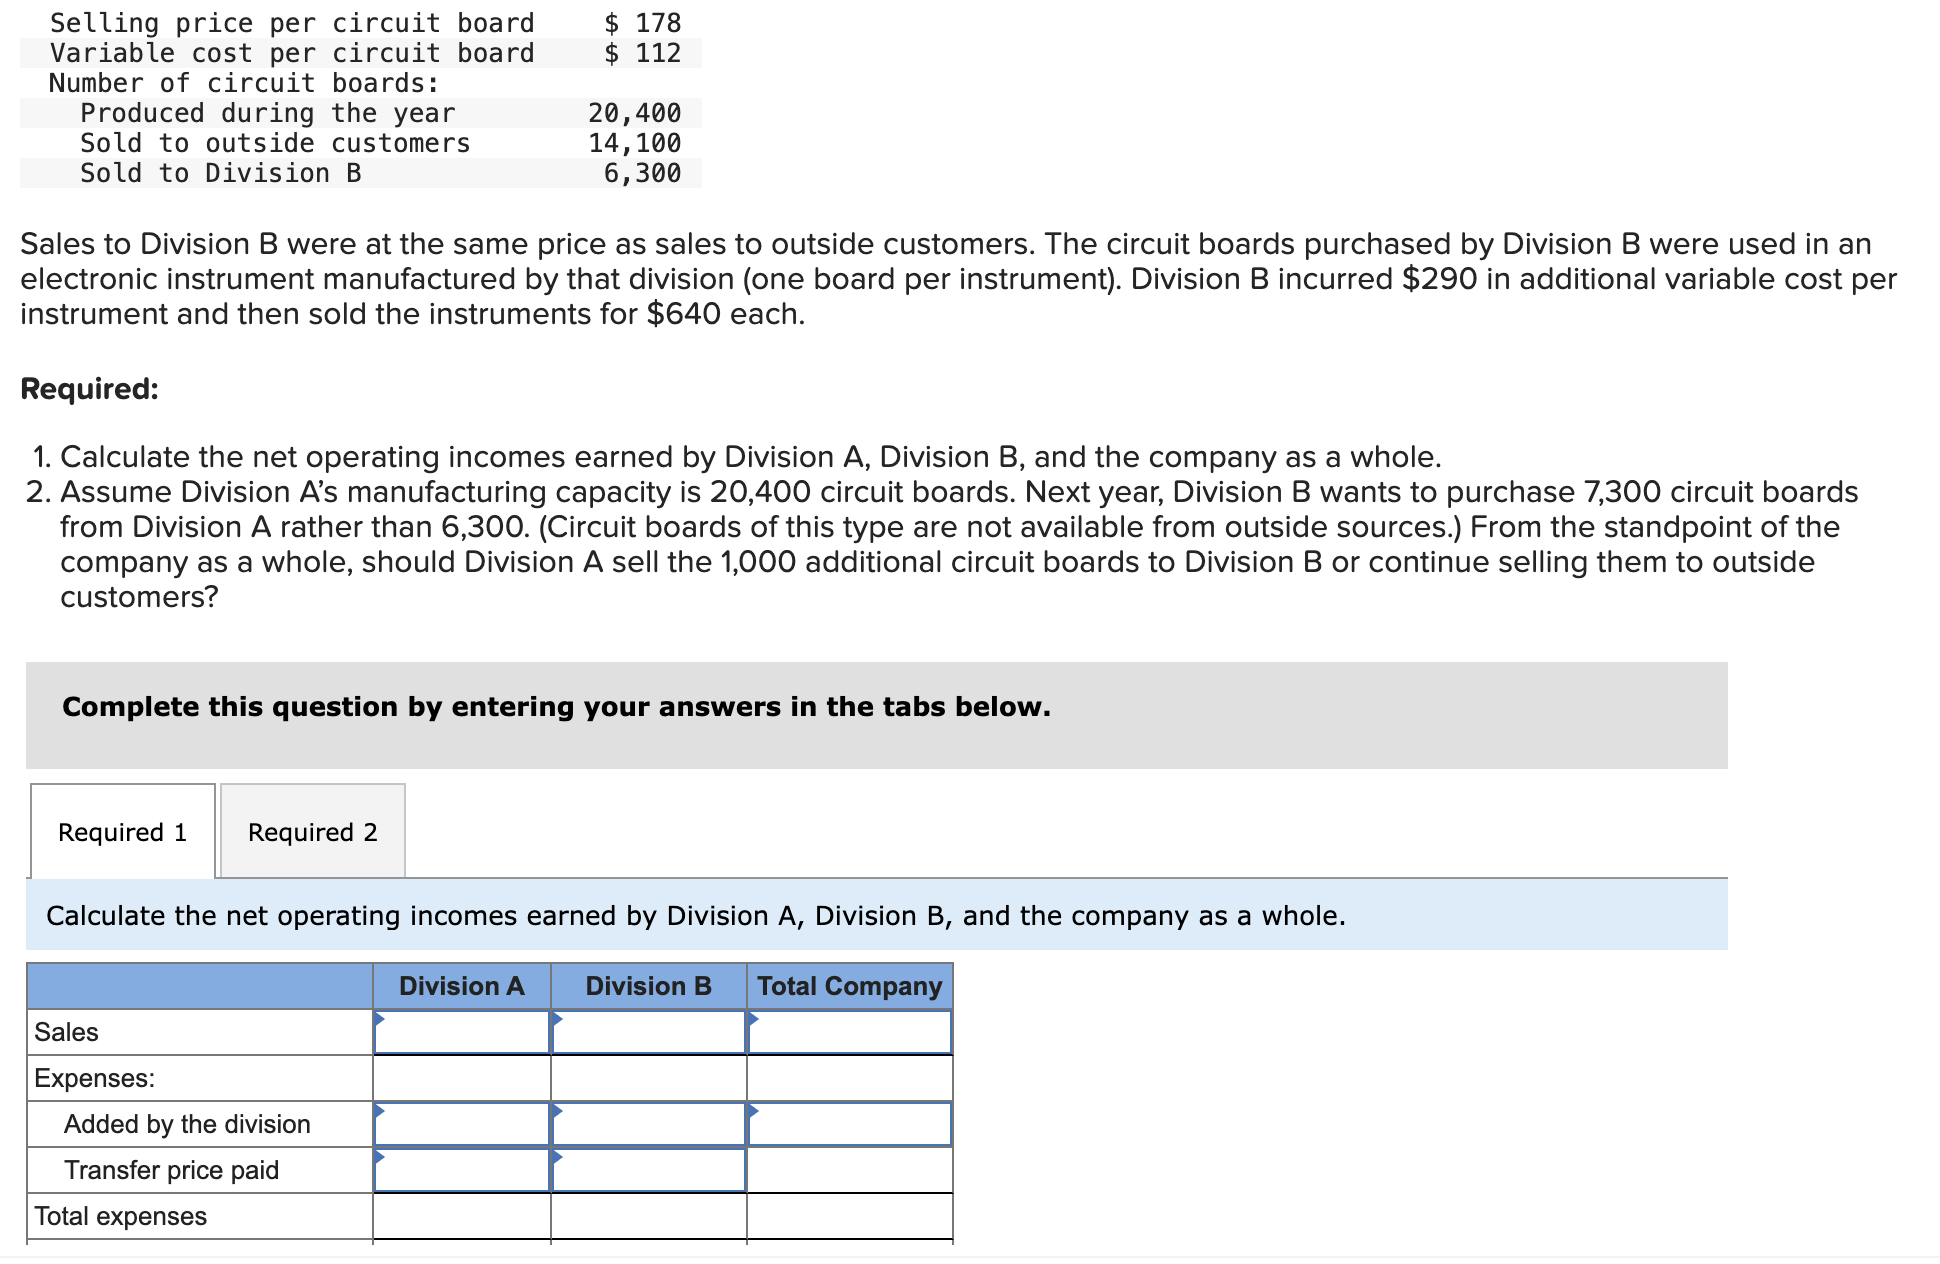The width and height of the screenshot is (1940, 1264).
Task: Select Added by the division cell, Division A
Action: (462, 1124)
